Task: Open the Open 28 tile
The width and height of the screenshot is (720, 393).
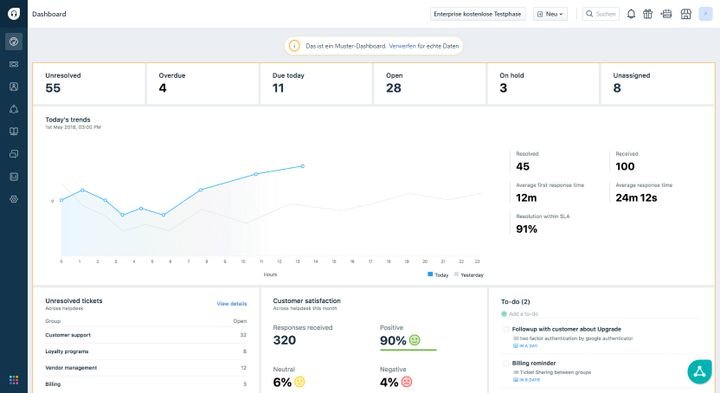Action: click(x=430, y=84)
